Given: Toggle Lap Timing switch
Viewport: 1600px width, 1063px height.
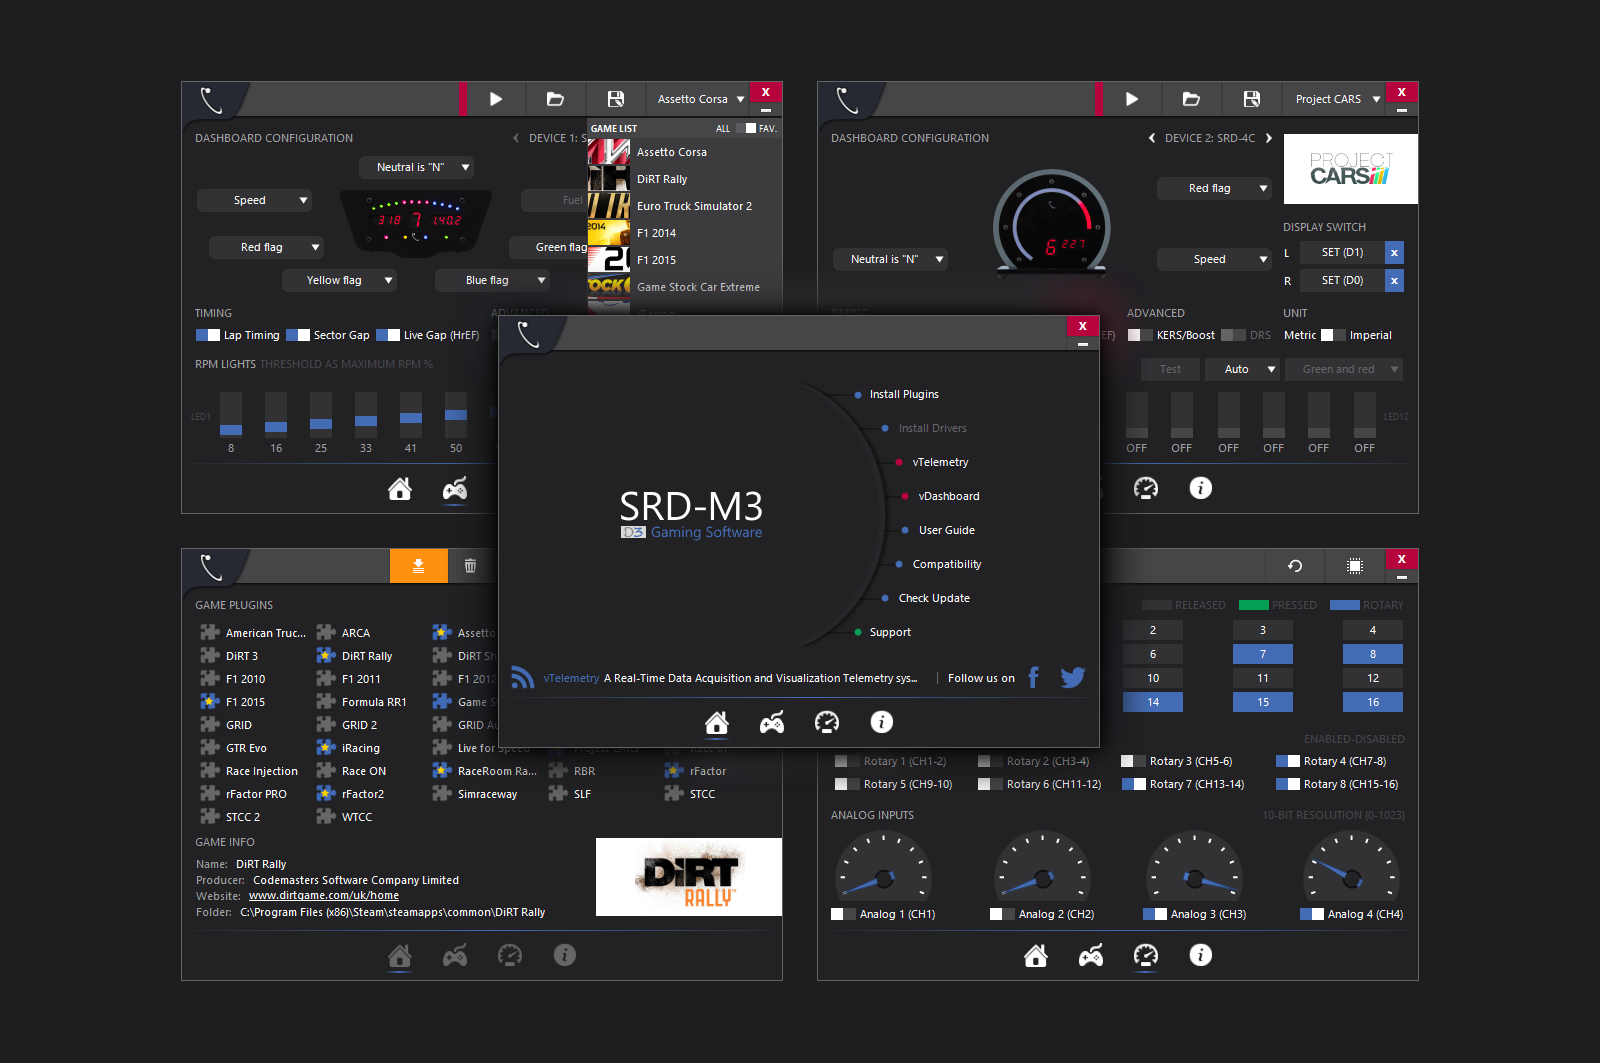Looking at the screenshot, I should pos(208,335).
